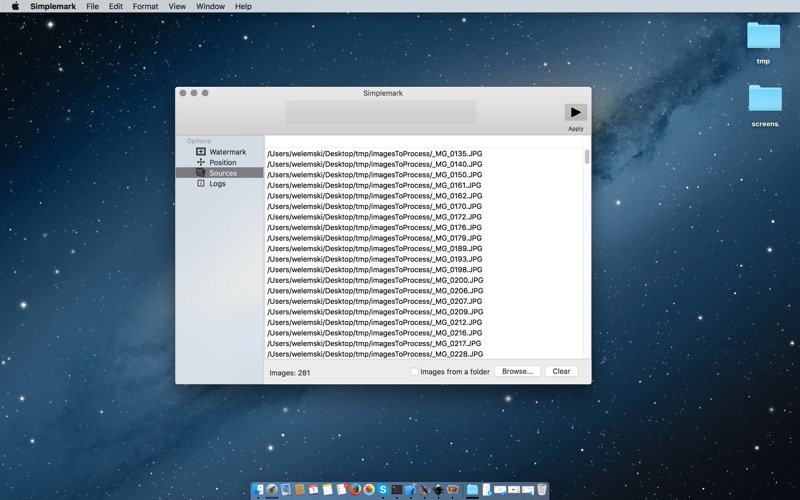
Task: Click the file list vertical scrollbar
Action: (586, 157)
